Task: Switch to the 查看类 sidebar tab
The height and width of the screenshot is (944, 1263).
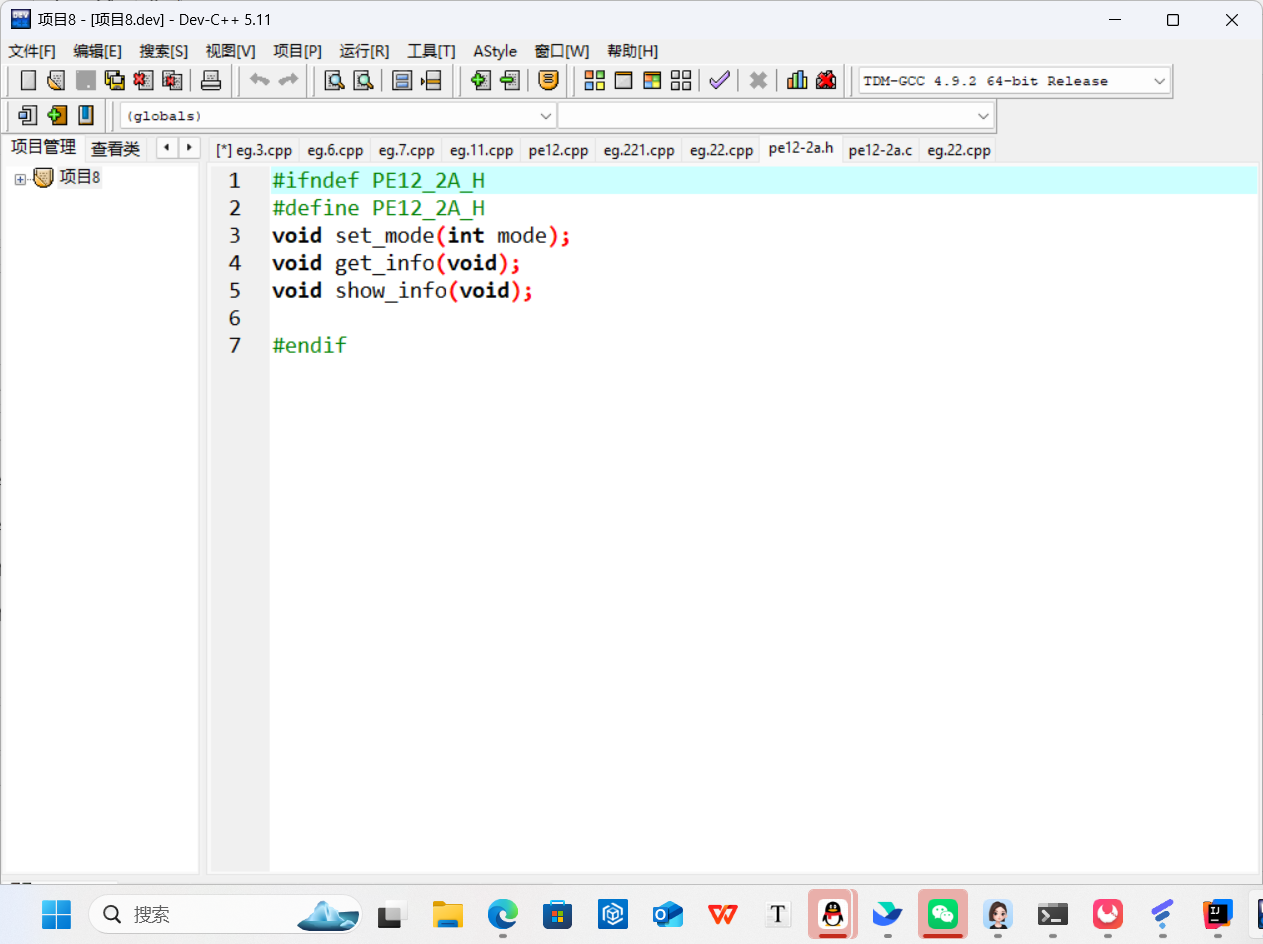Action: pos(115,149)
